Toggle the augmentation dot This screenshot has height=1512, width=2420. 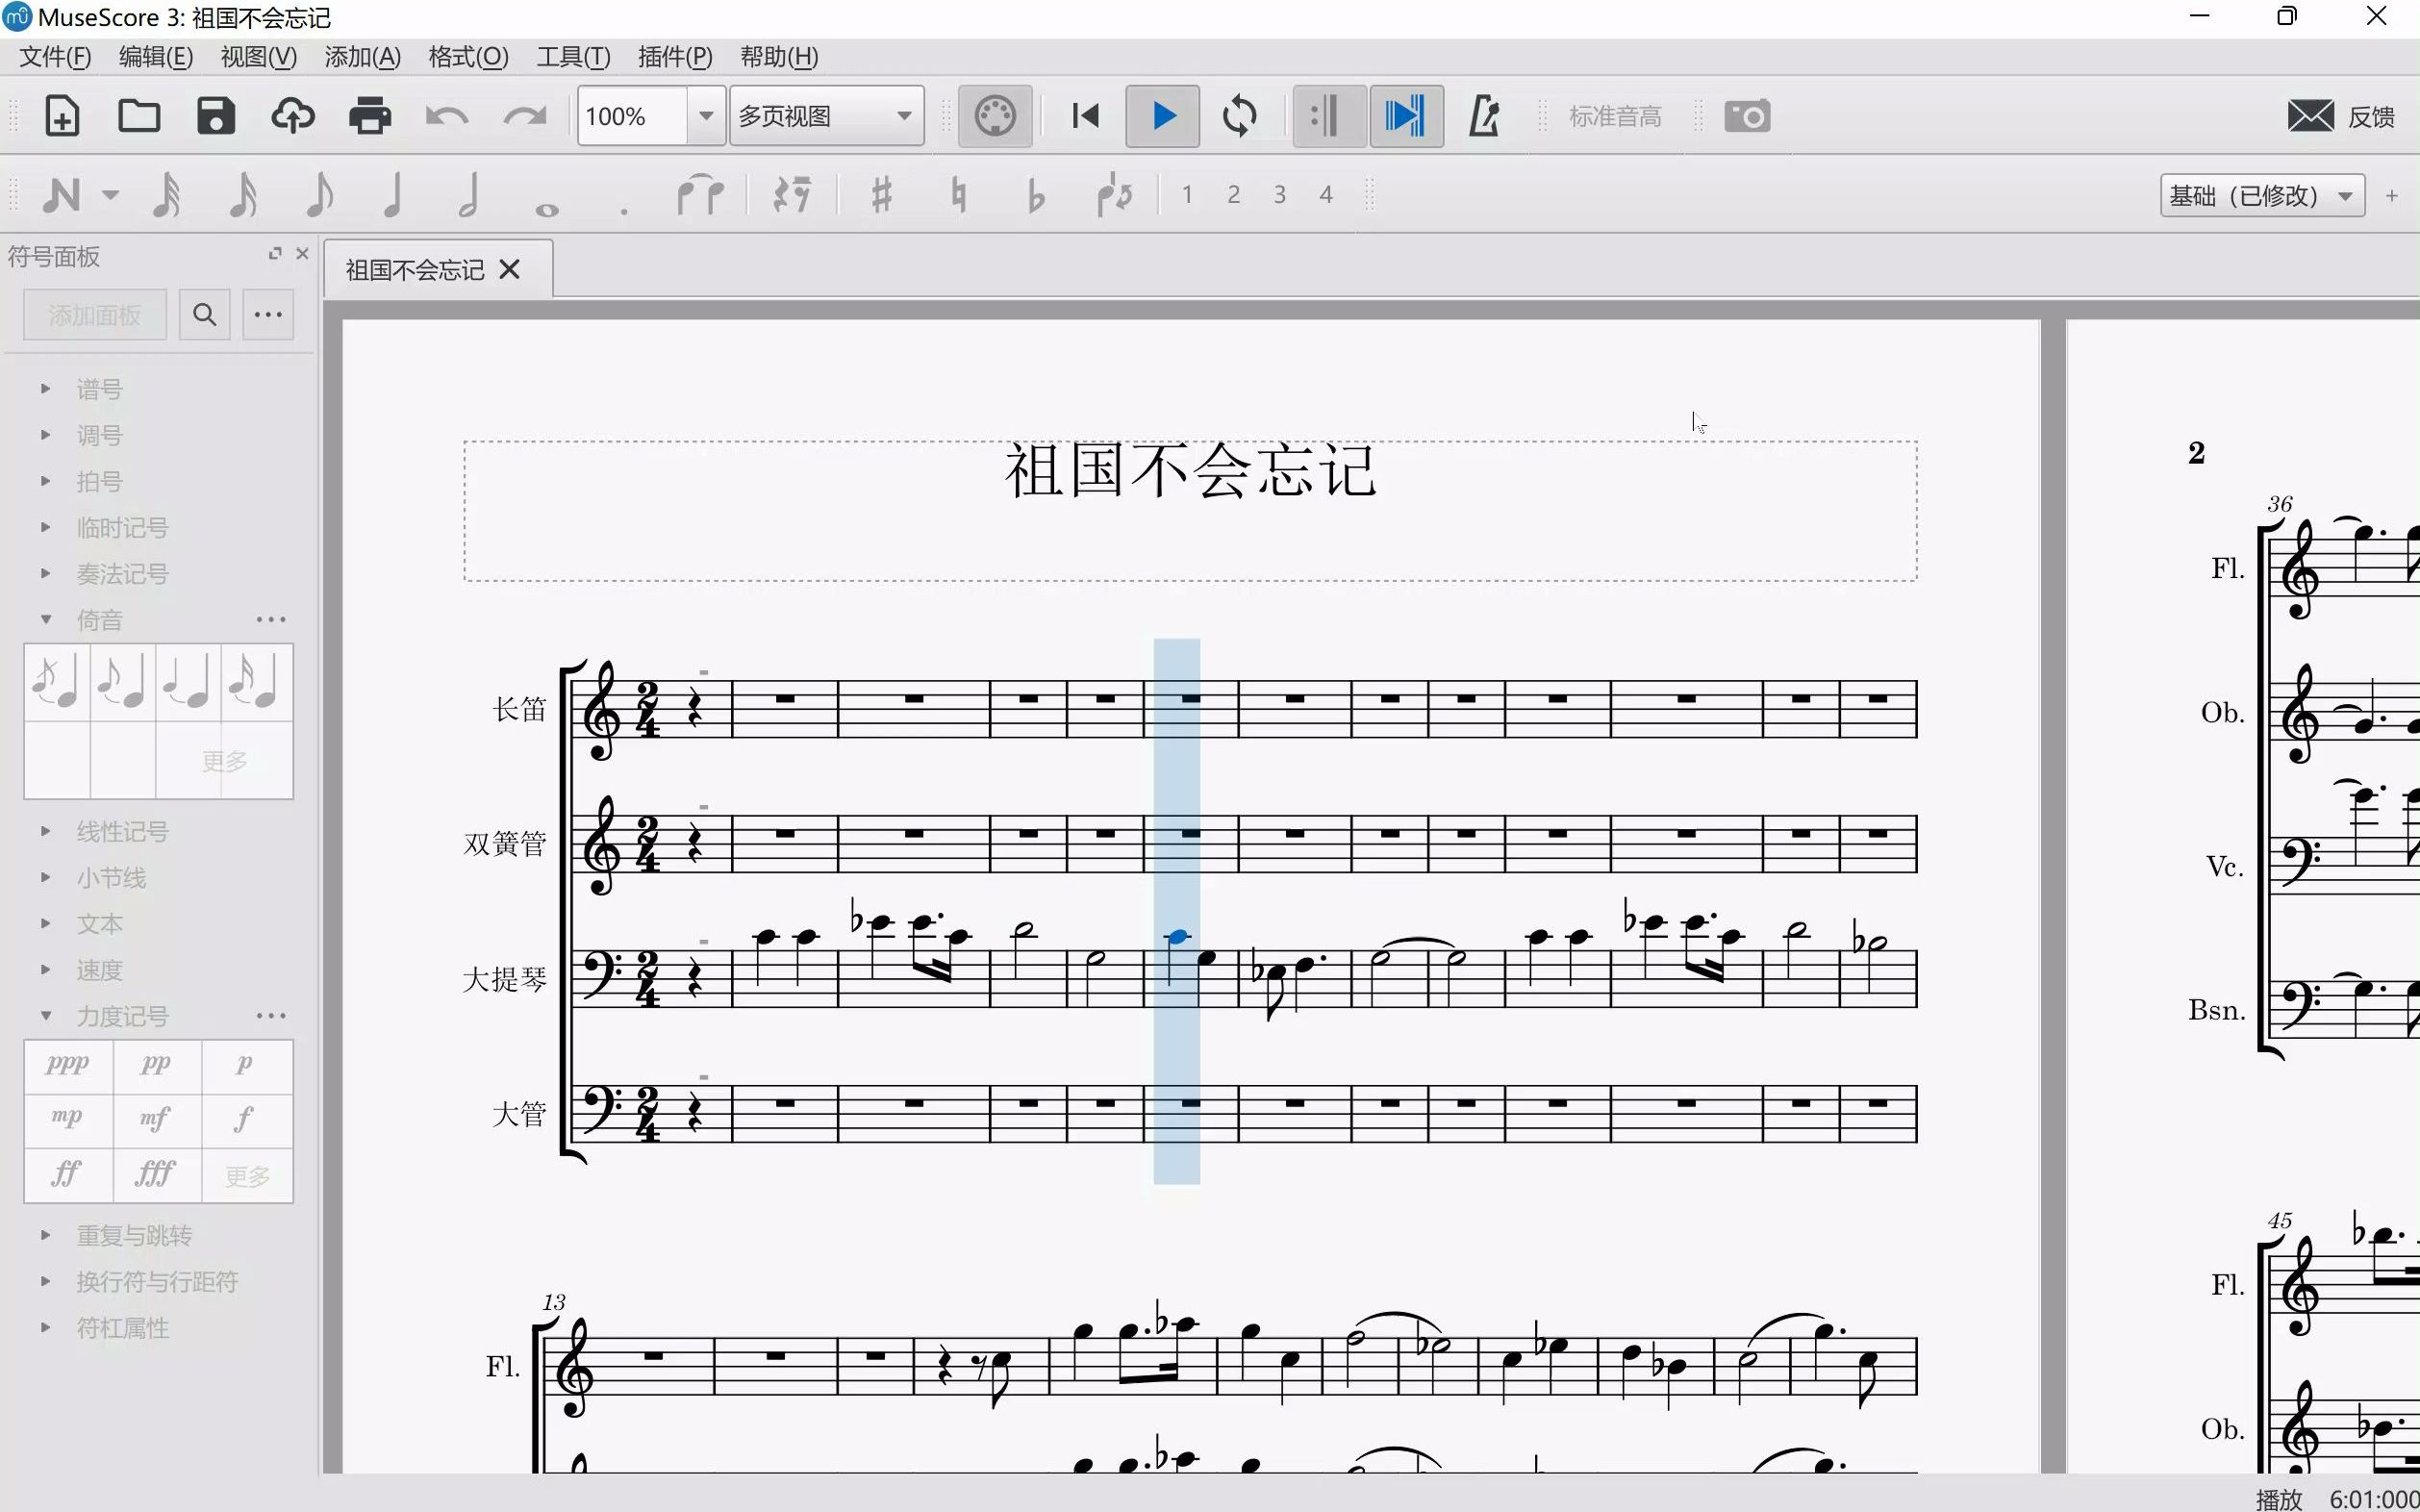pos(623,210)
